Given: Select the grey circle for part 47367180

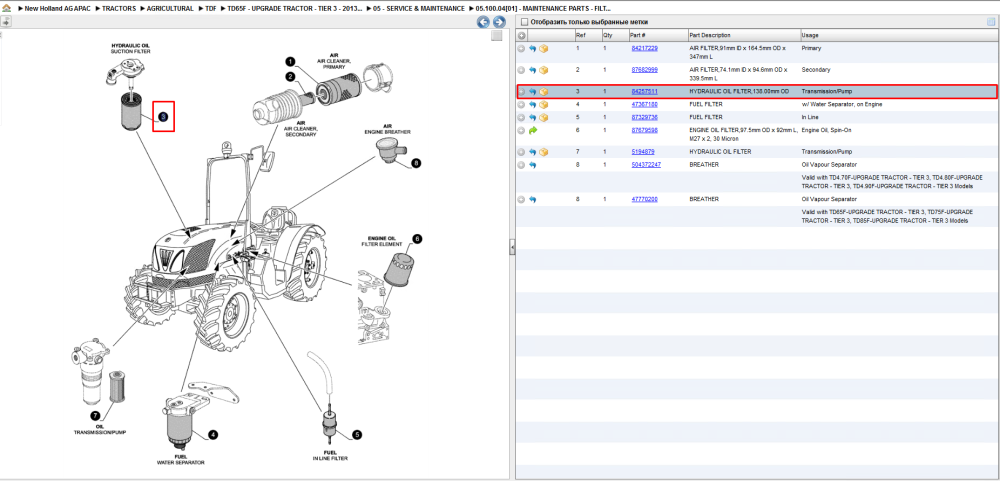Looking at the screenshot, I should pos(522,104).
